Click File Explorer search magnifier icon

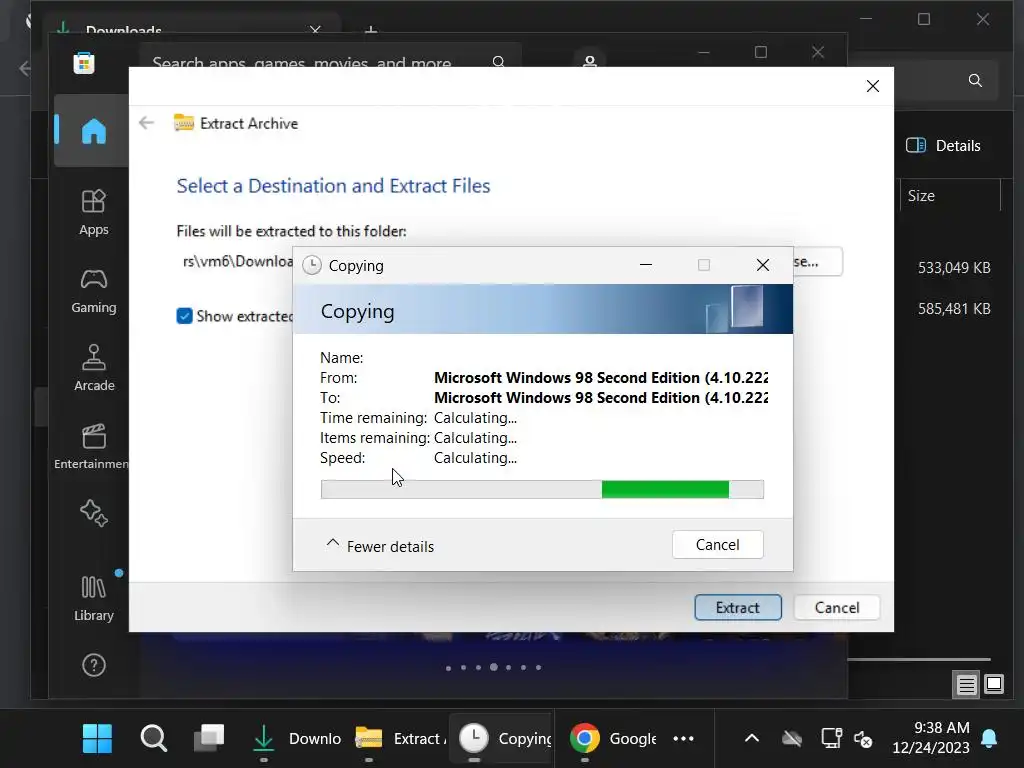975,80
